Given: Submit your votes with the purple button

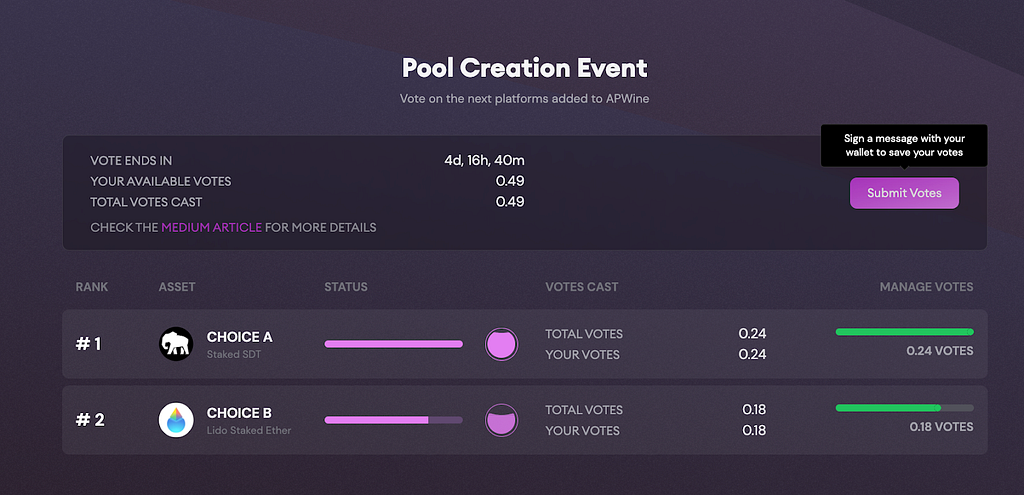Looking at the screenshot, I should [904, 193].
